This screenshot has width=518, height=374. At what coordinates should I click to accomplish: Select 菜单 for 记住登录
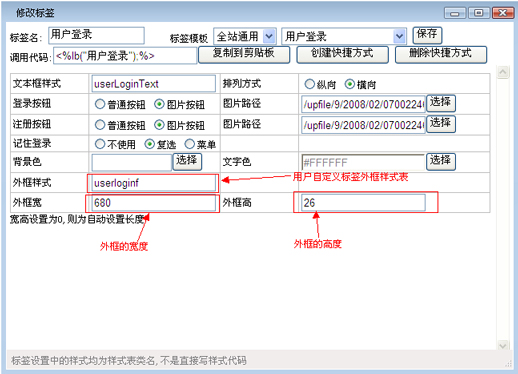click(189, 144)
